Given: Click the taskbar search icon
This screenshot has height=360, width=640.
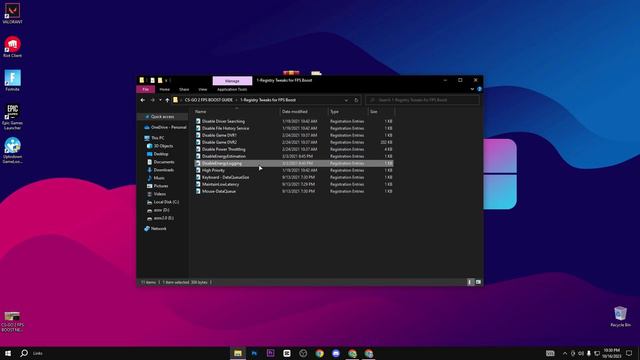Looking at the screenshot, I should coord(24,353).
